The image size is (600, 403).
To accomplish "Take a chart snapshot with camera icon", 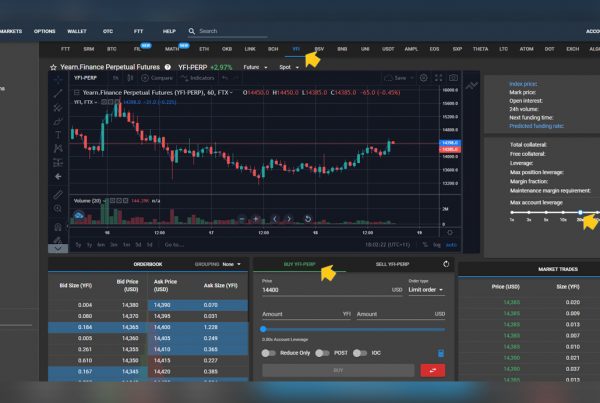I will tap(453, 78).
